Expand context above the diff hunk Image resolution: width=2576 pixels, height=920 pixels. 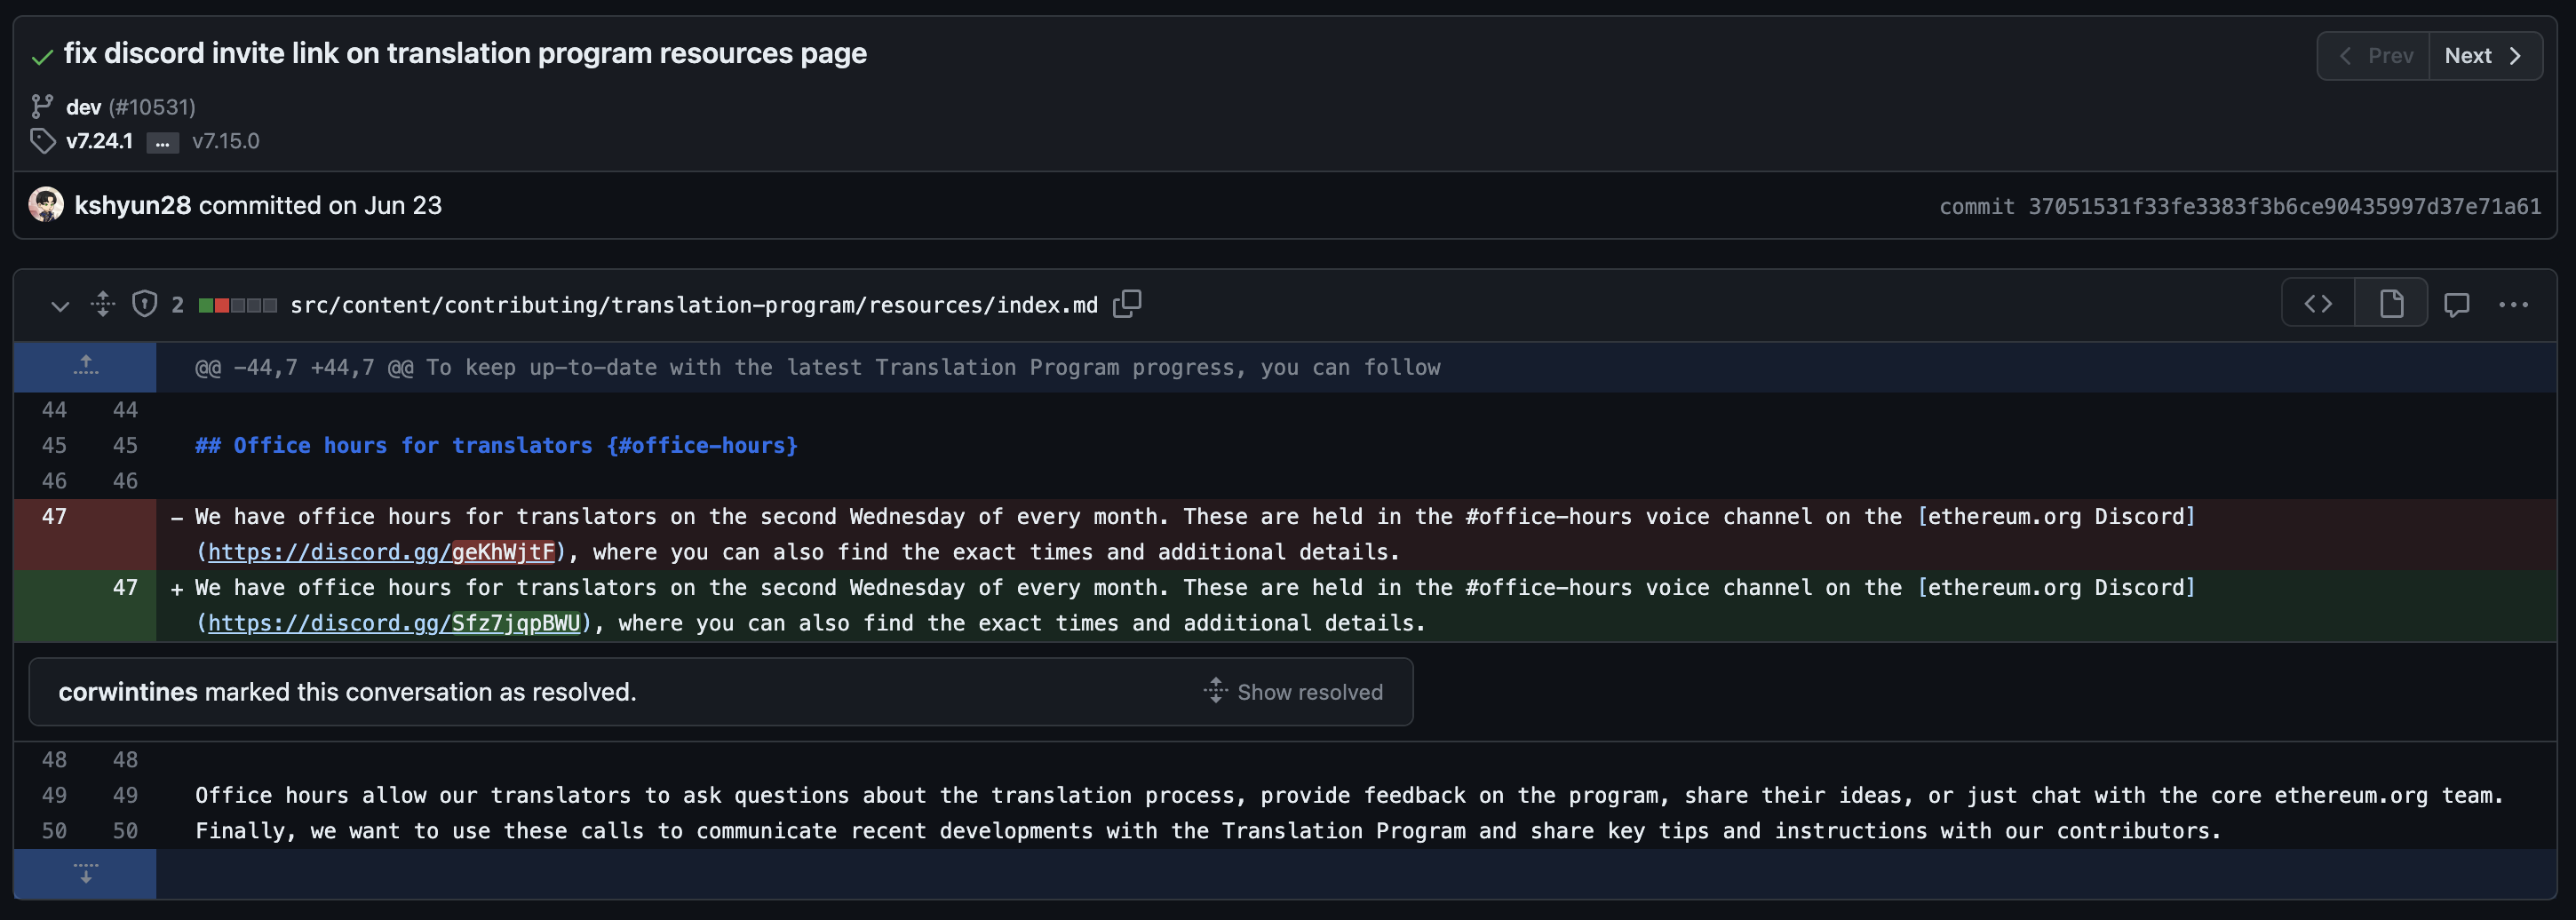tap(85, 366)
